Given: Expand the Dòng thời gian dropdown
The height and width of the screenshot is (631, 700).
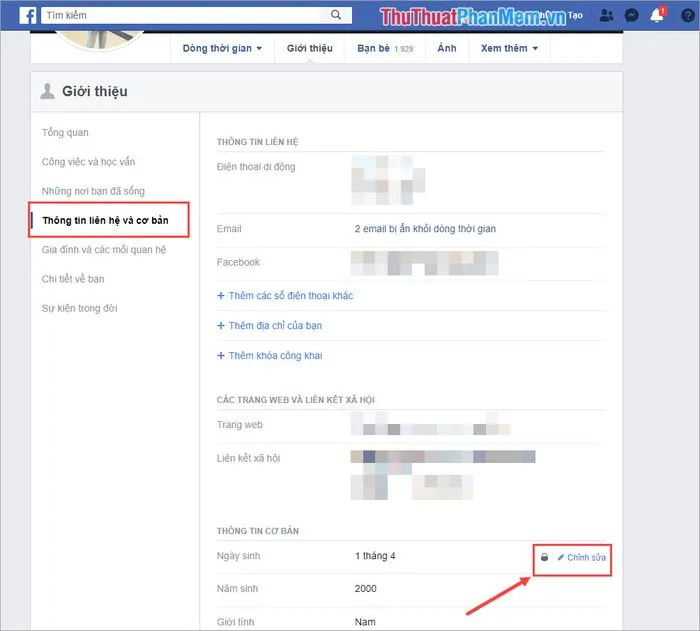Looking at the screenshot, I should click(222, 48).
